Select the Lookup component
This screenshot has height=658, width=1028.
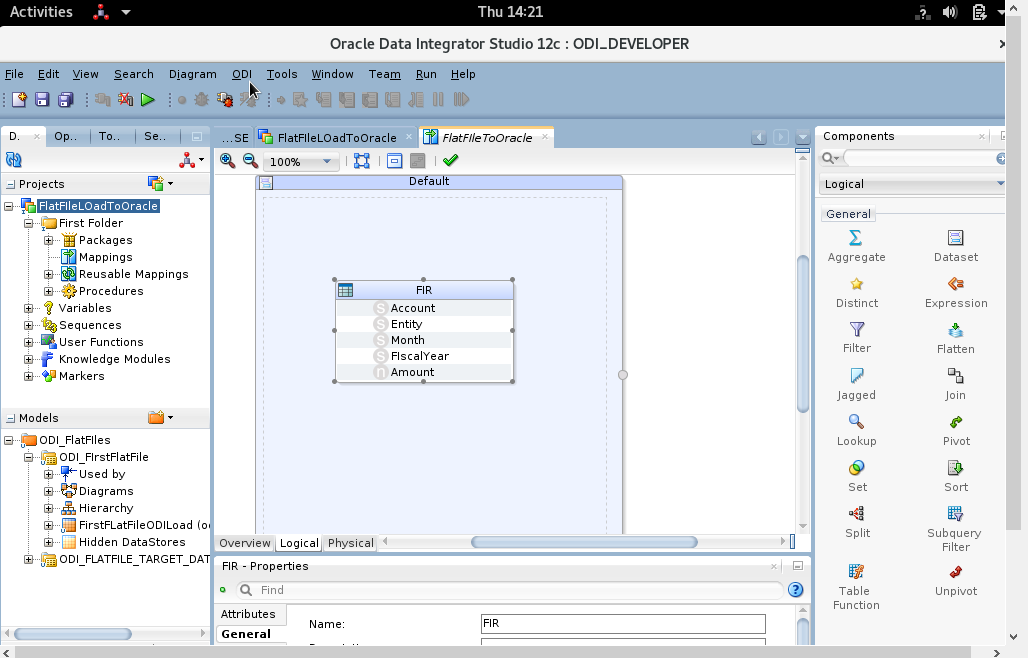pyautogui.click(x=856, y=429)
